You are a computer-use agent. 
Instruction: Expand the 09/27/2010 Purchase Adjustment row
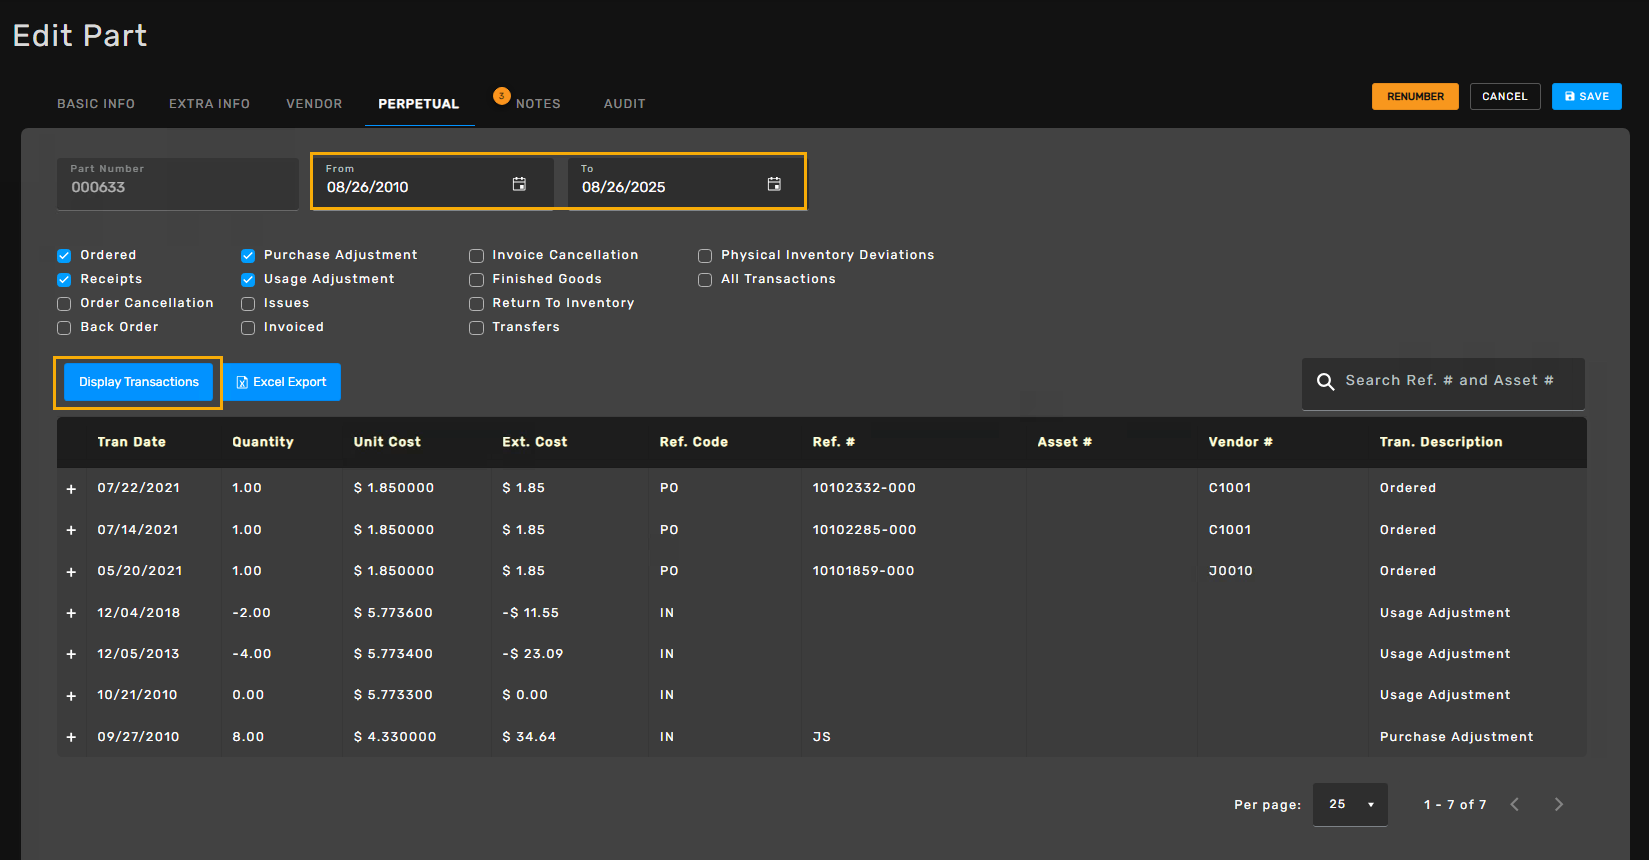[x=71, y=737]
